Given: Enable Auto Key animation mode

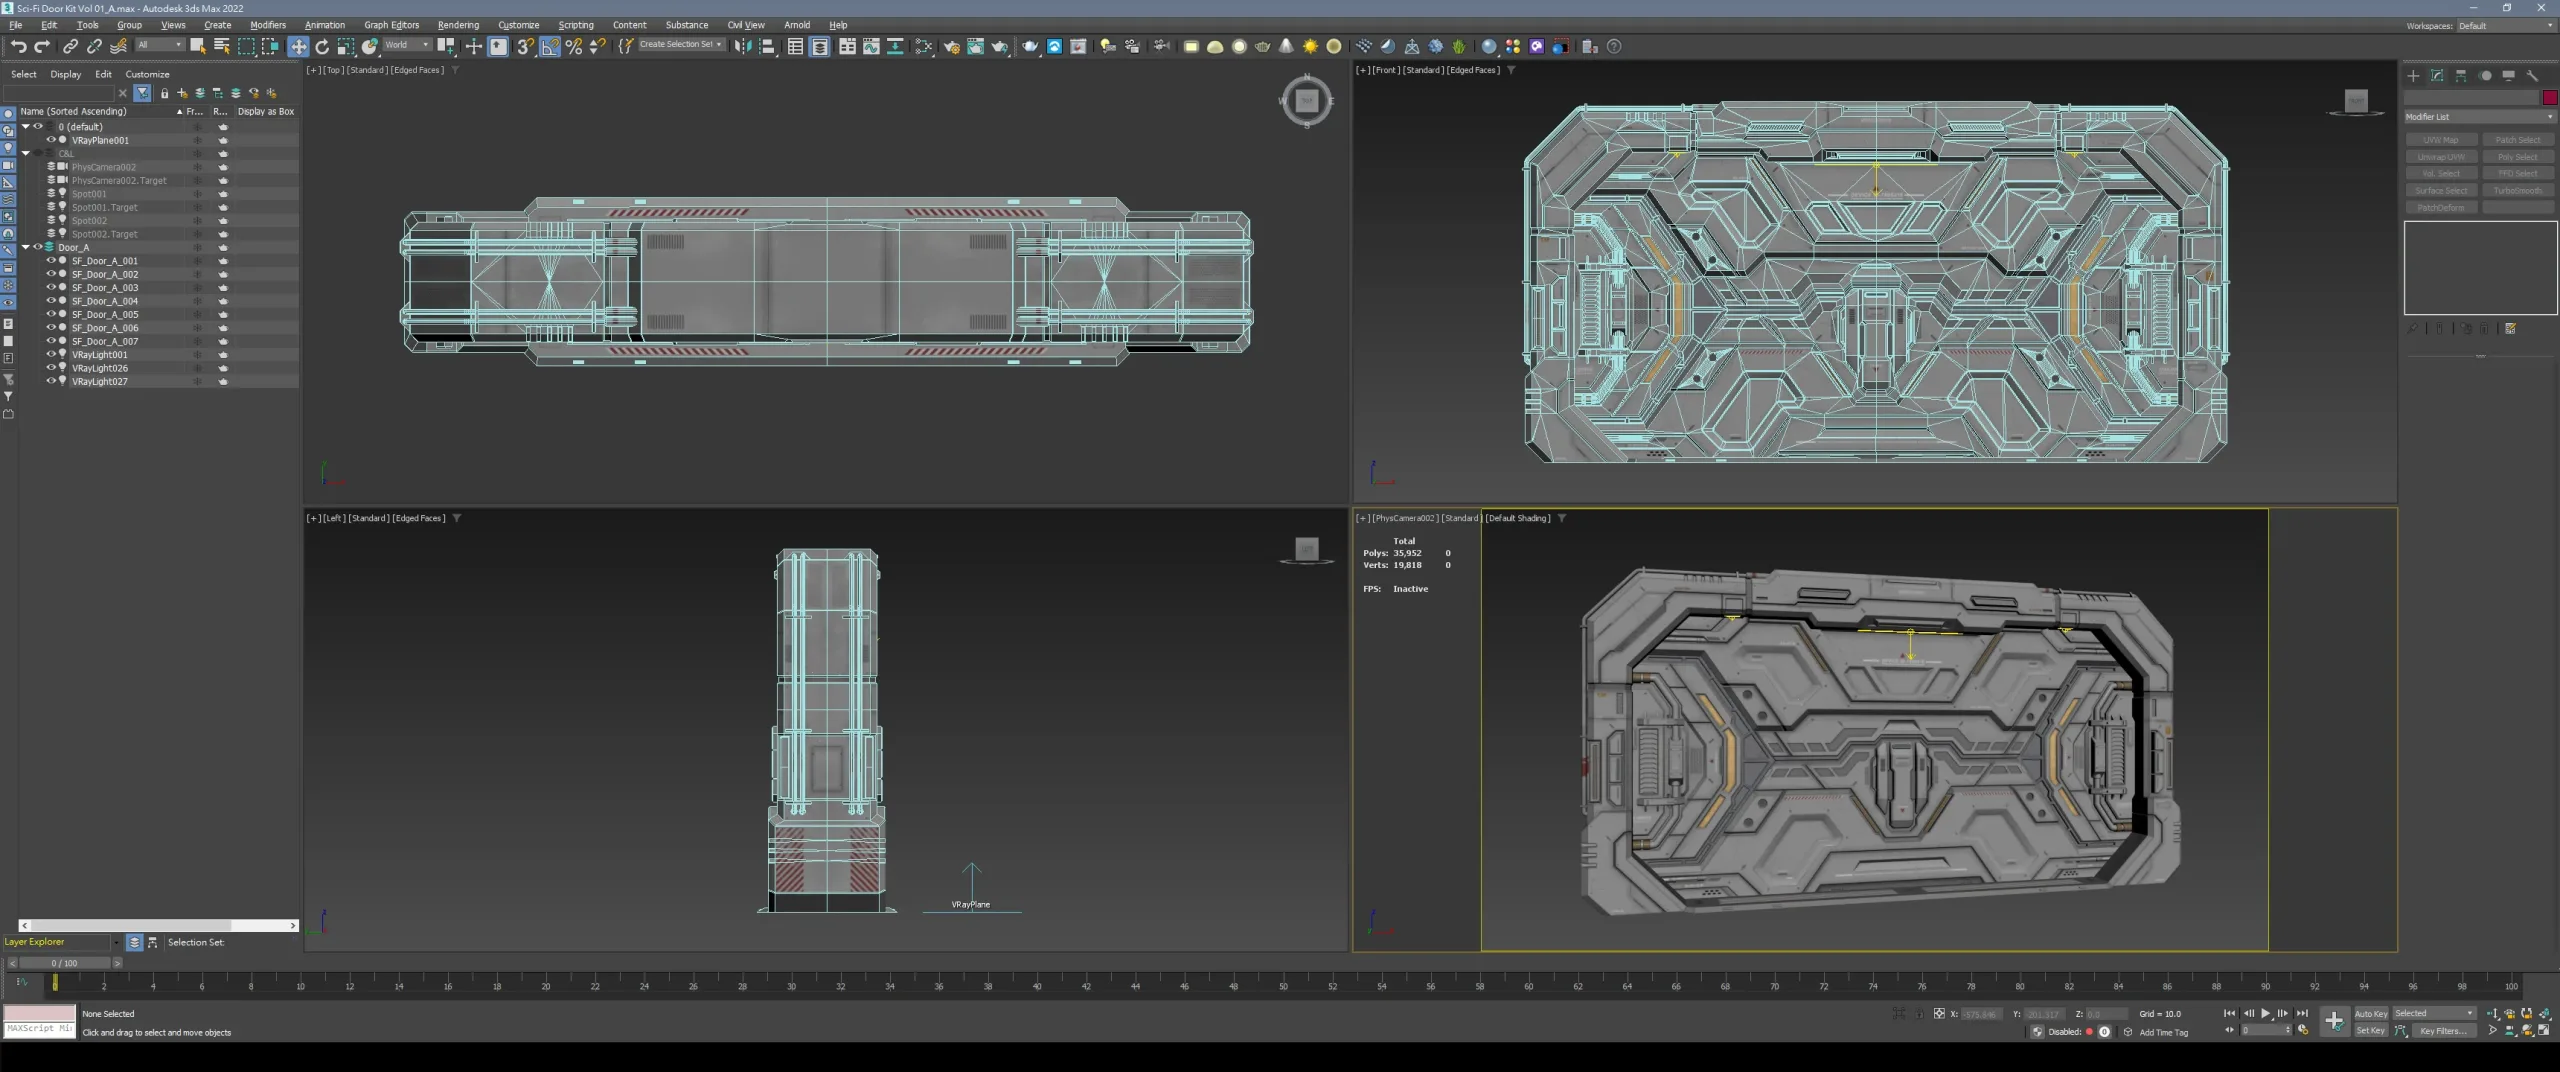Looking at the screenshot, I should pos(2371,1013).
